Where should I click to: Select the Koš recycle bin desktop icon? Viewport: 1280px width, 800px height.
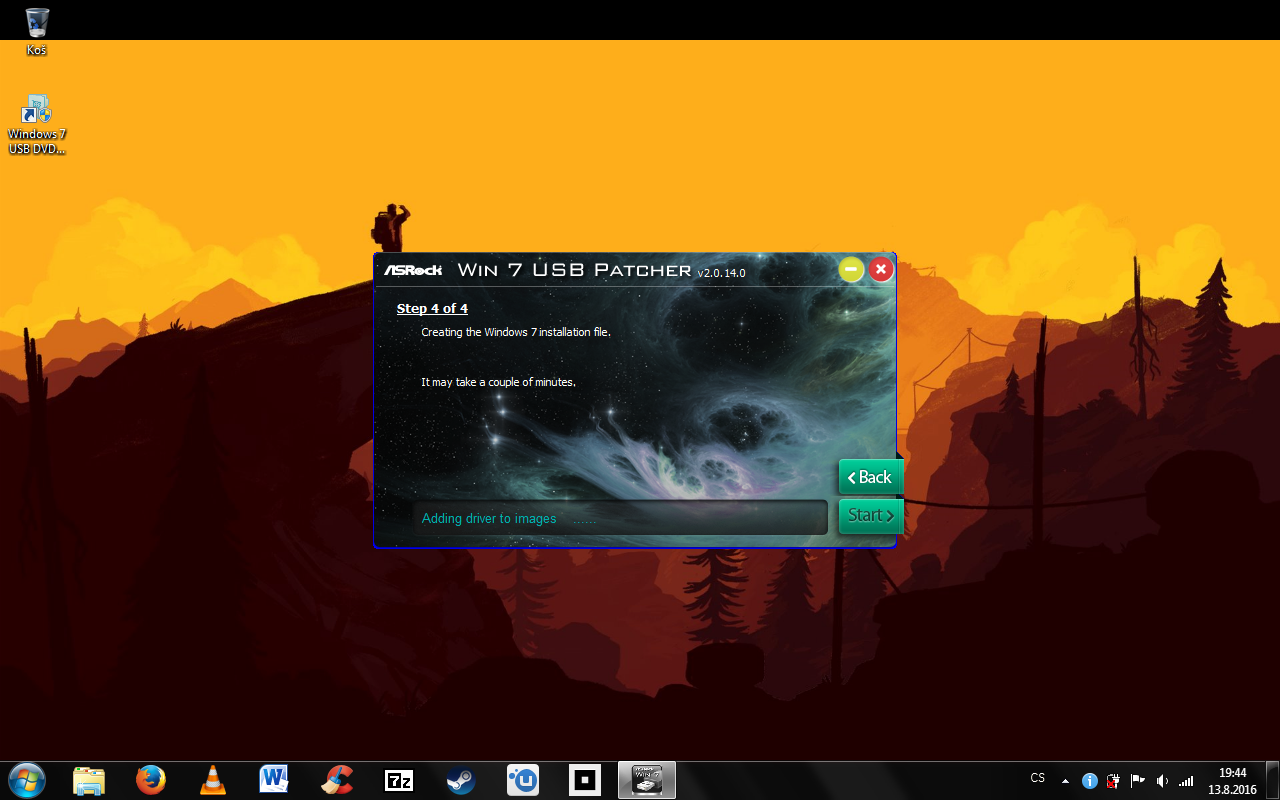click(x=37, y=31)
